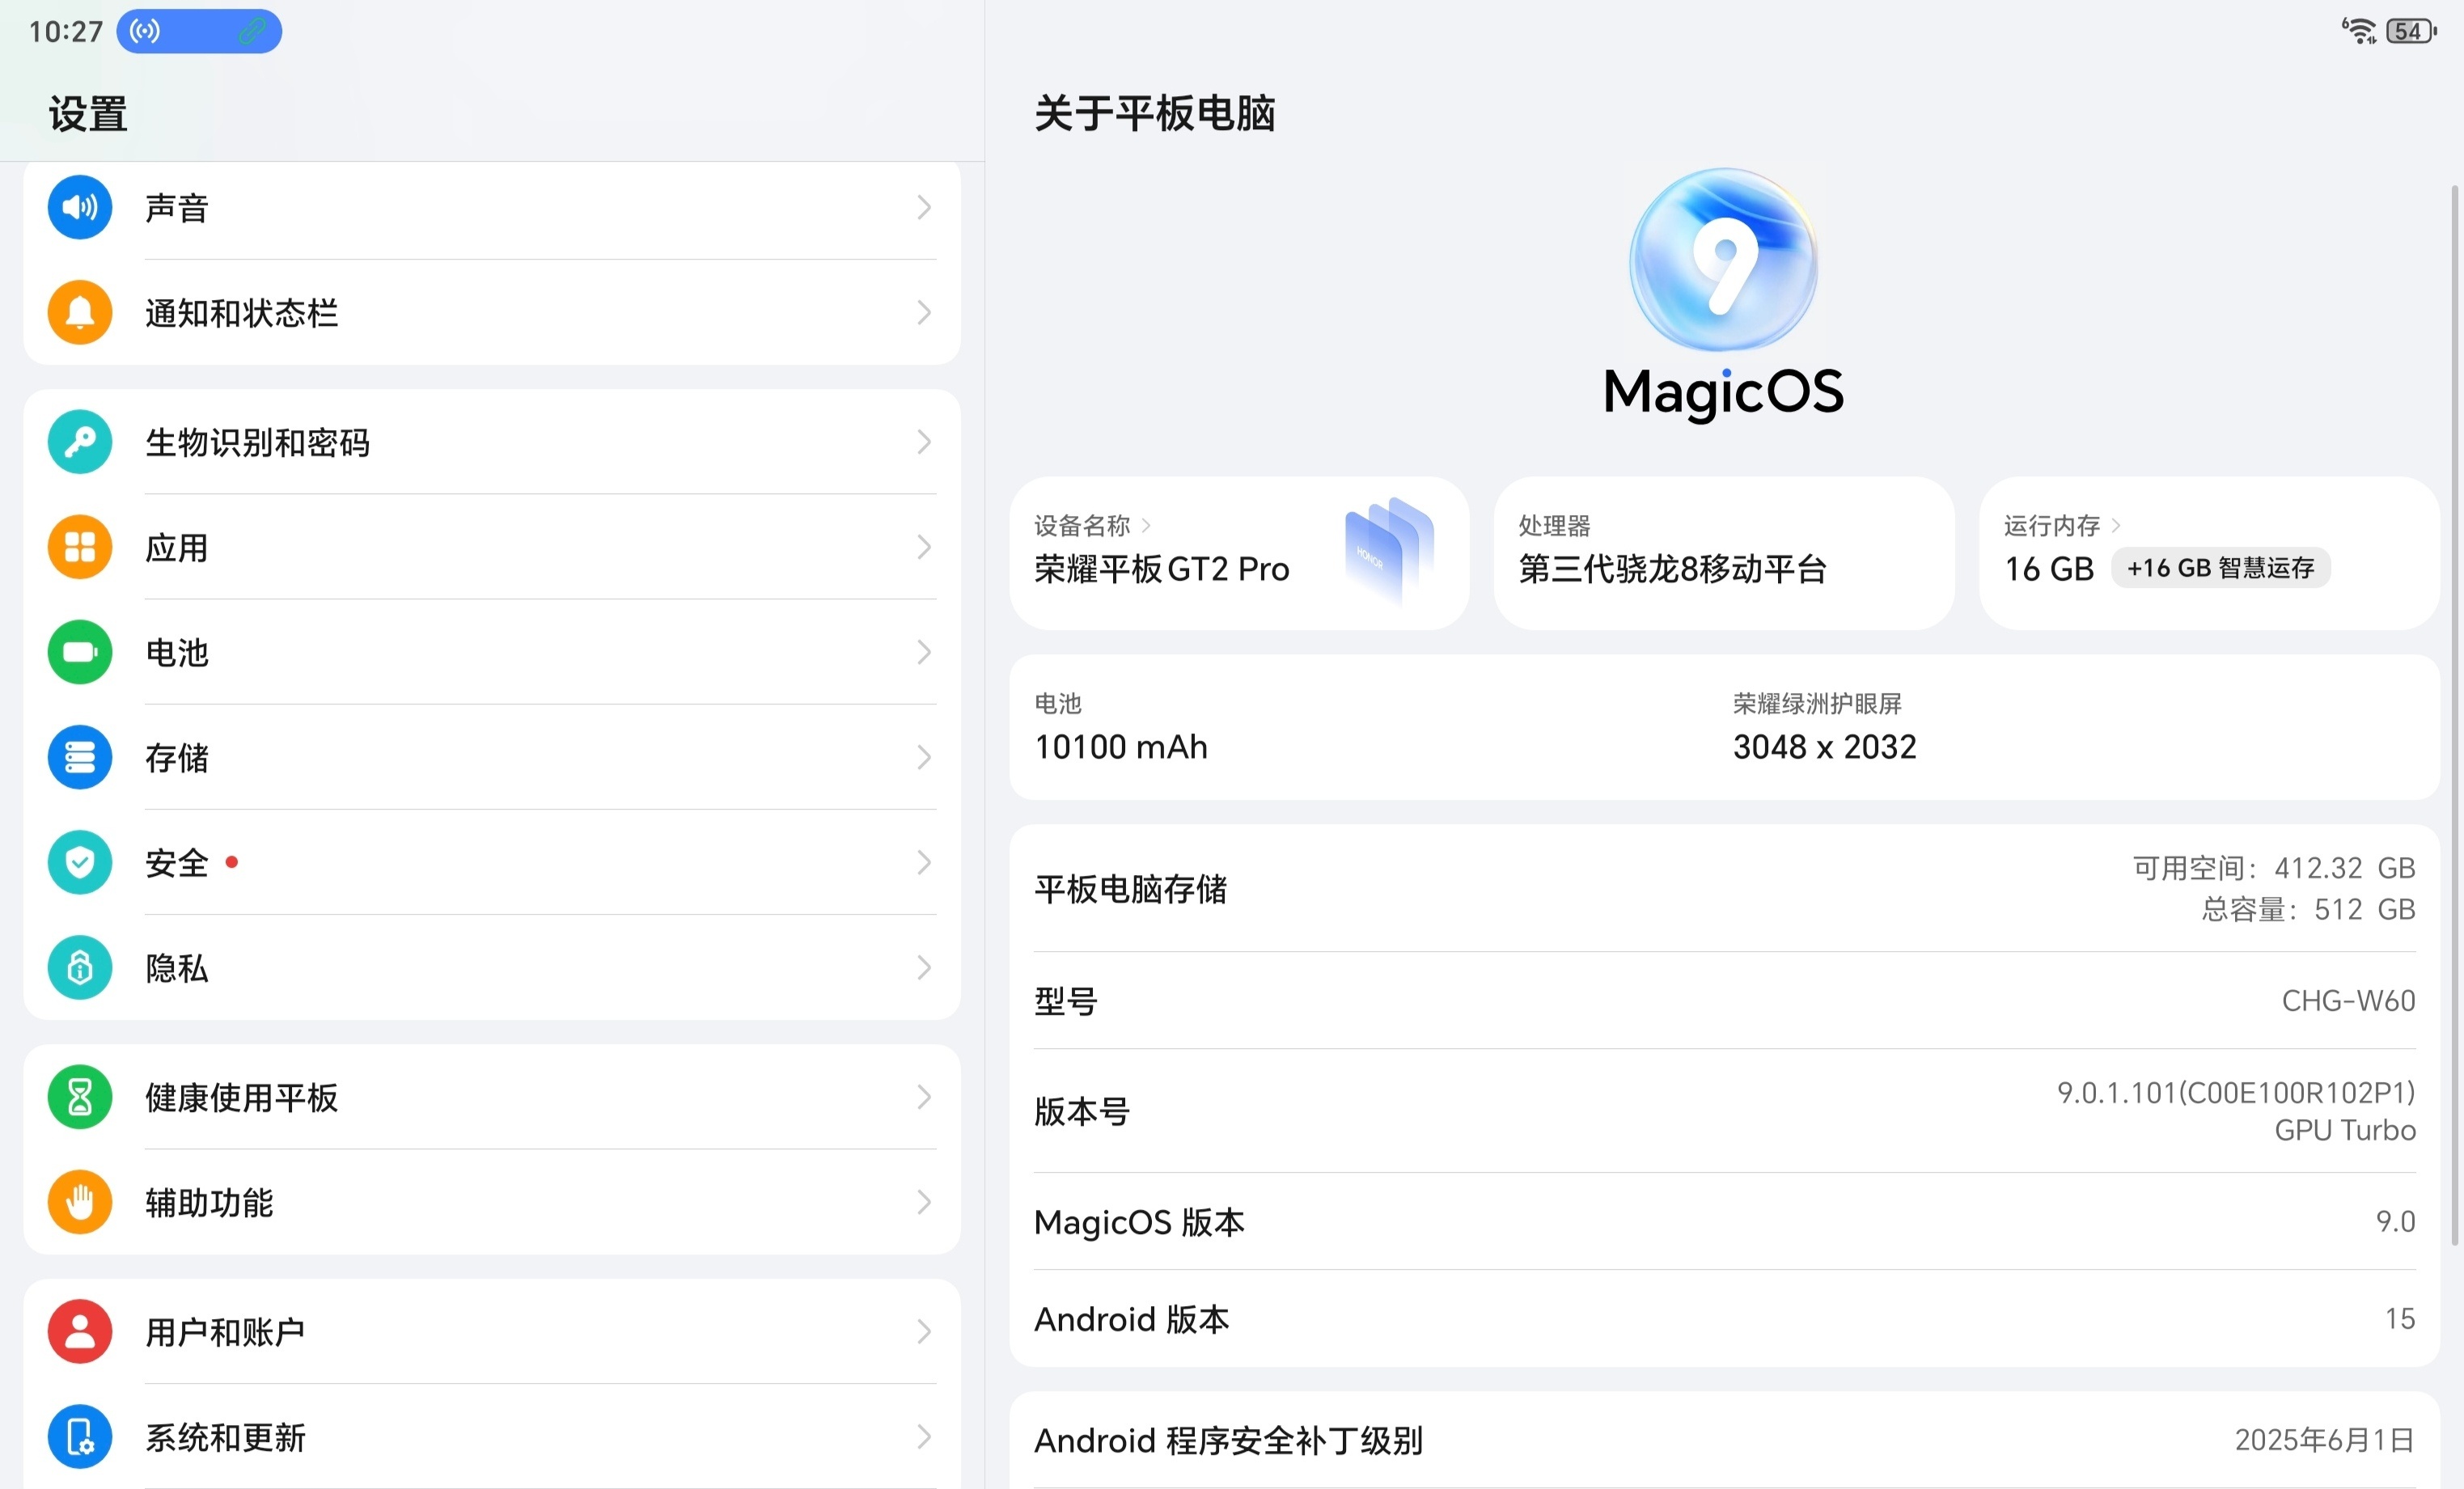Screen dimensions: 2464x1489
Task: Tap the 关于平板电脑 title
Action: point(1155,113)
